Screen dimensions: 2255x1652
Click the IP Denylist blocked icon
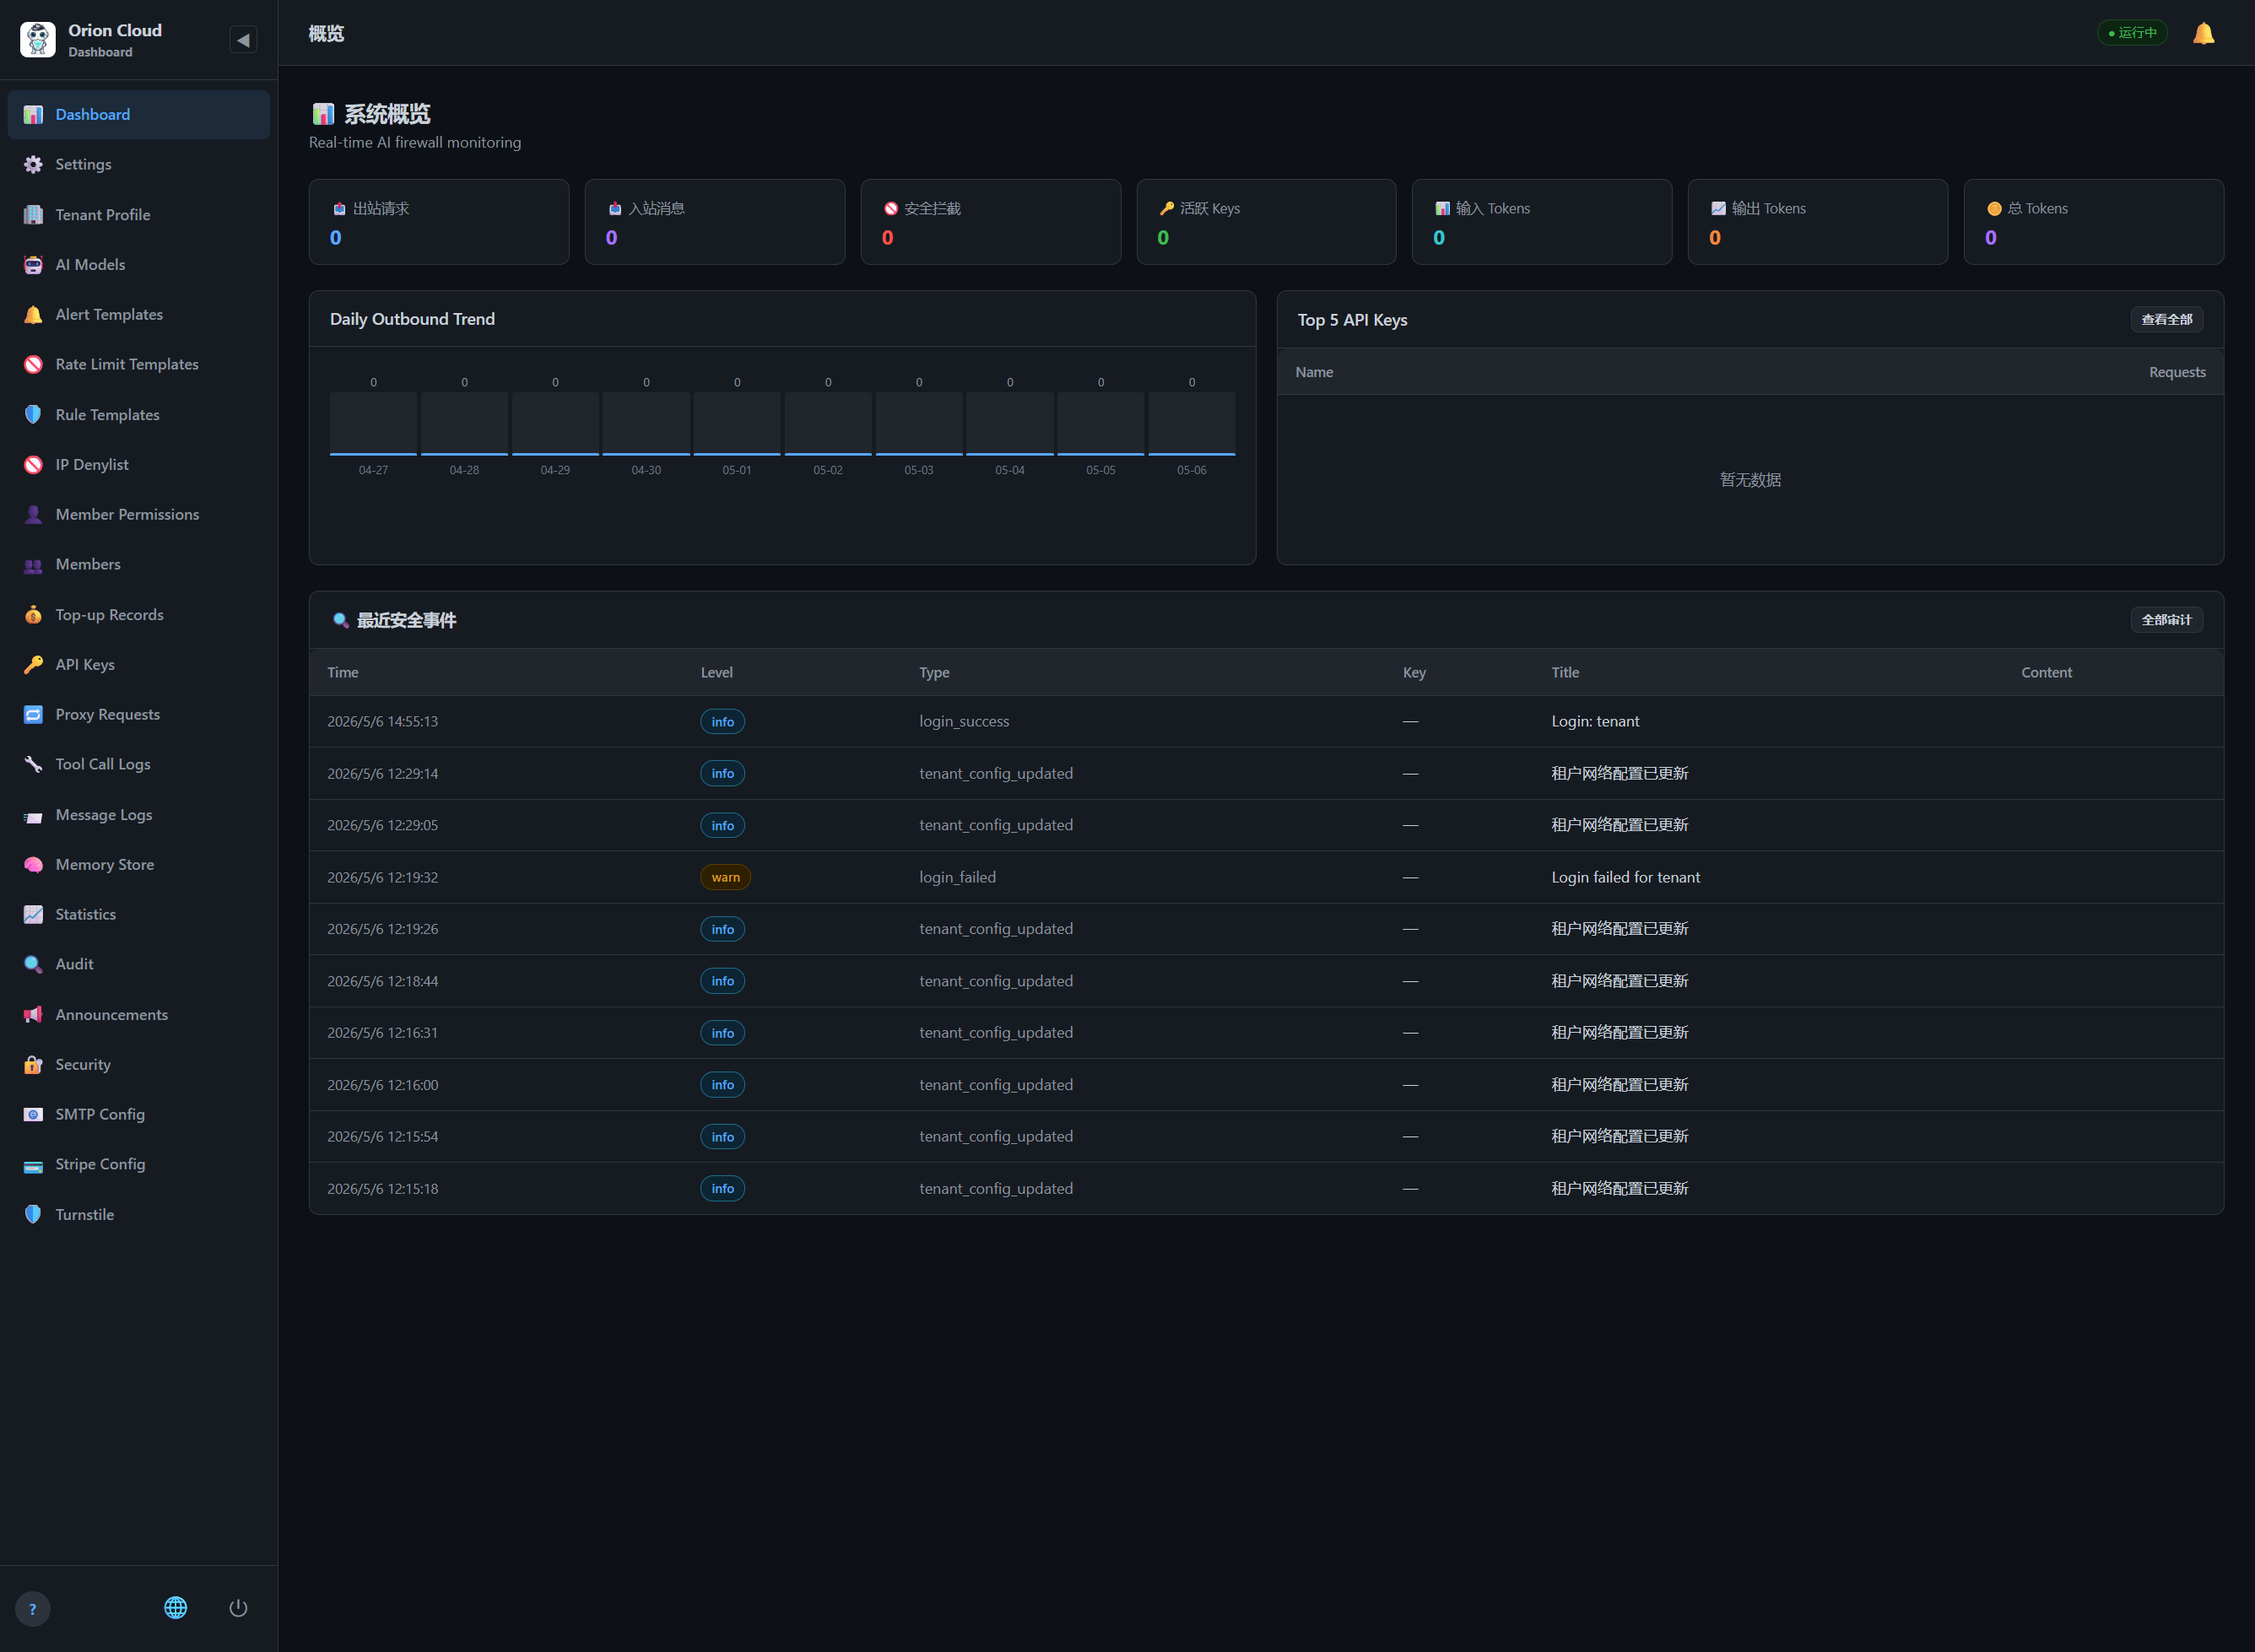(33, 465)
